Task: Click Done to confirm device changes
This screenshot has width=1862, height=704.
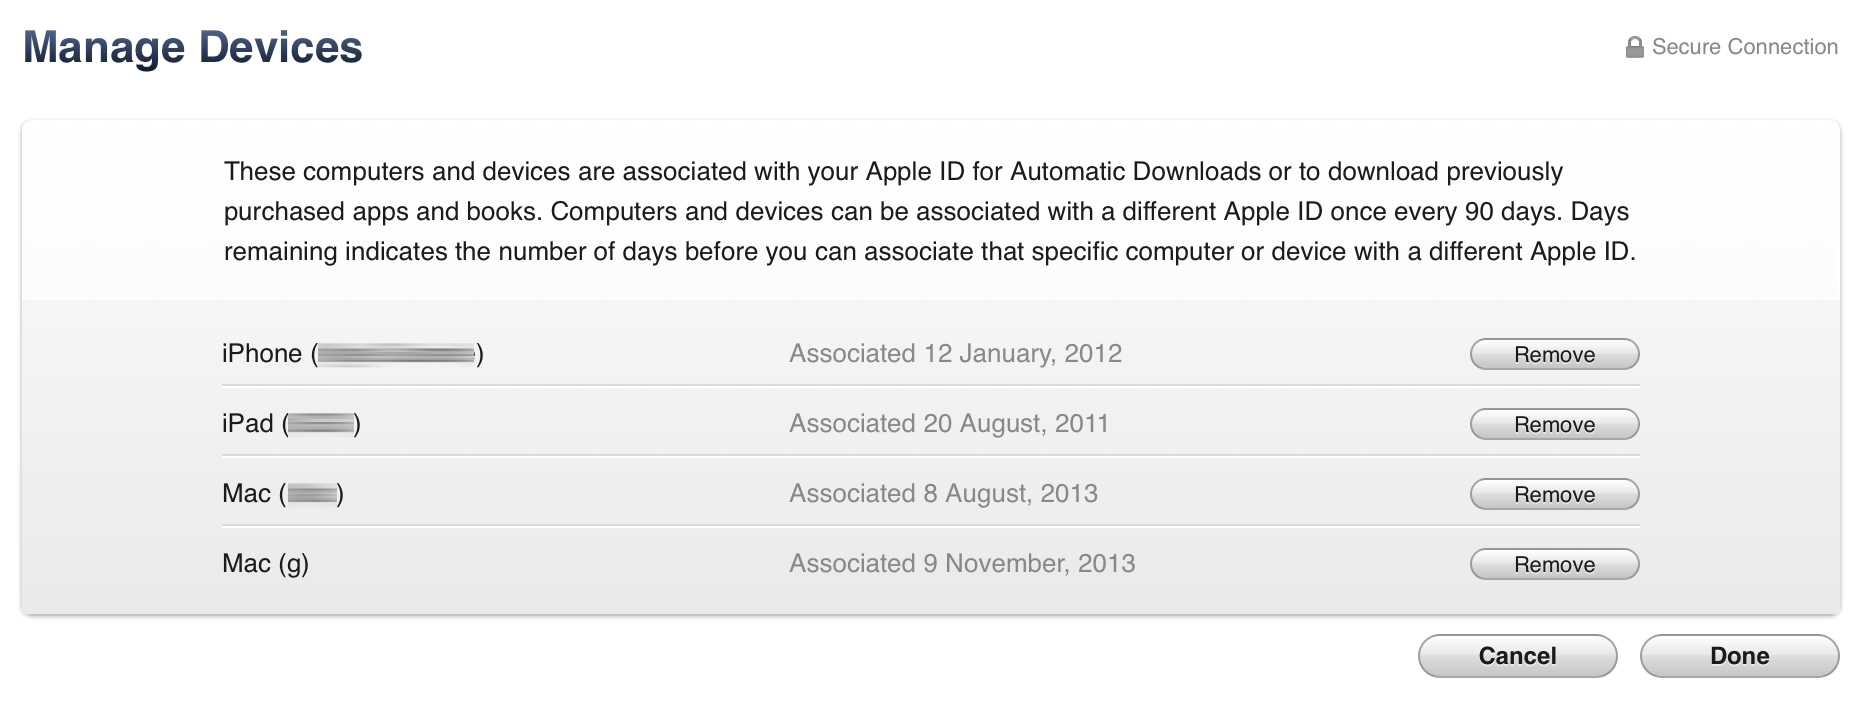Action: click(x=1740, y=656)
